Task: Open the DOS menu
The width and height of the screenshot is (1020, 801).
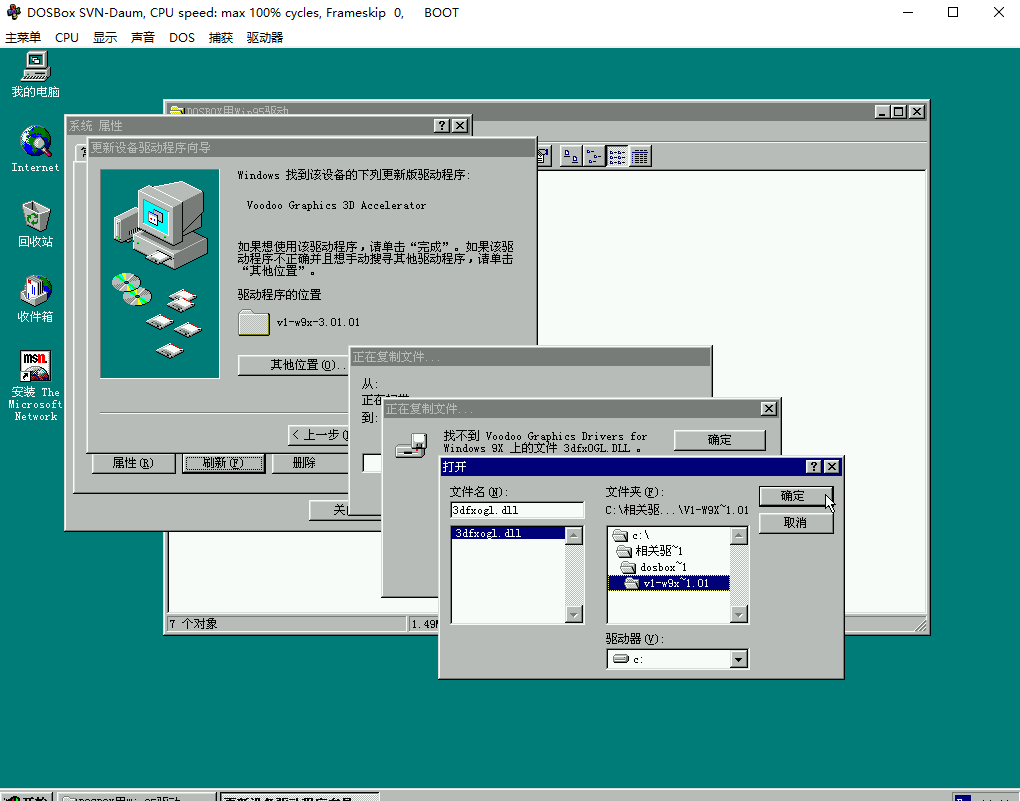Action: [181, 38]
